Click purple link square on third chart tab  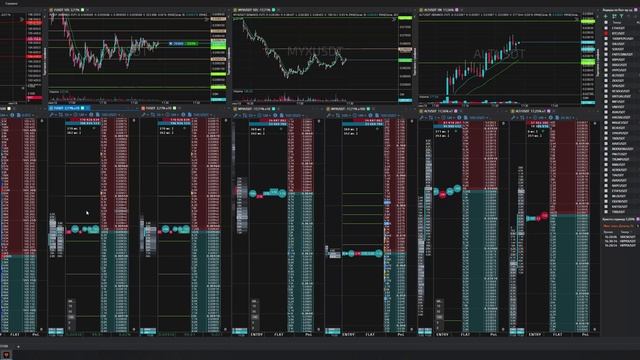click(x=457, y=9)
